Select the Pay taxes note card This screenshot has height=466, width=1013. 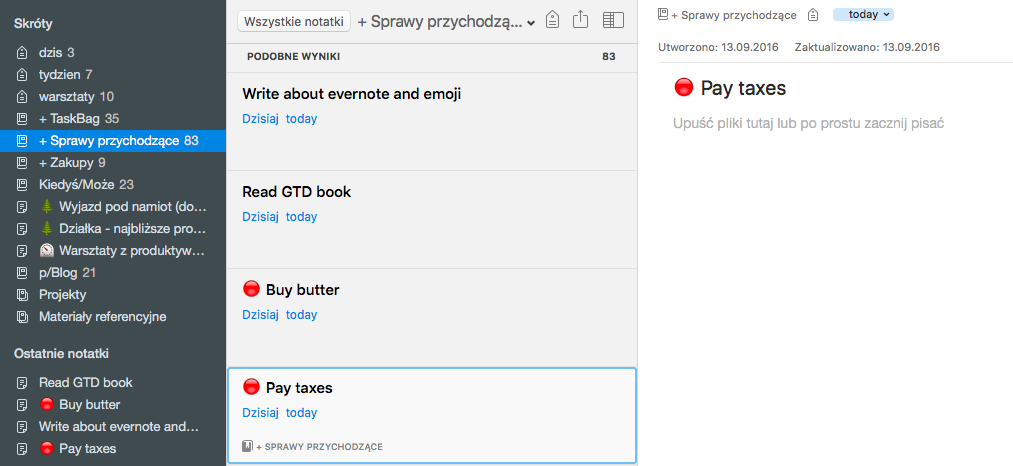[432, 416]
